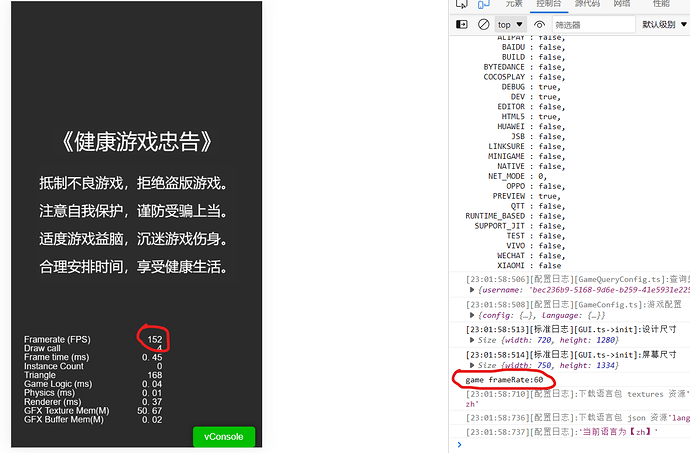The height and width of the screenshot is (453, 690).
Task: Click the 'BYTEDANCE : false' line
Action: point(525,67)
